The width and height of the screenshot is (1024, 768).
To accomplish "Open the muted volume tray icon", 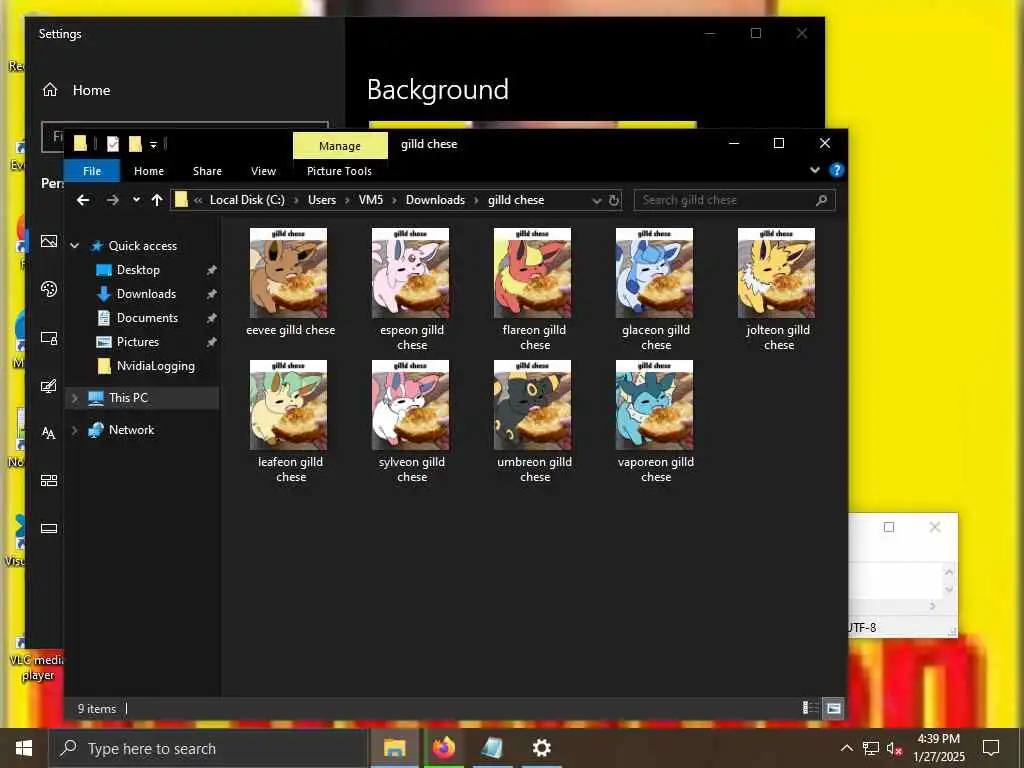I will coord(894,748).
